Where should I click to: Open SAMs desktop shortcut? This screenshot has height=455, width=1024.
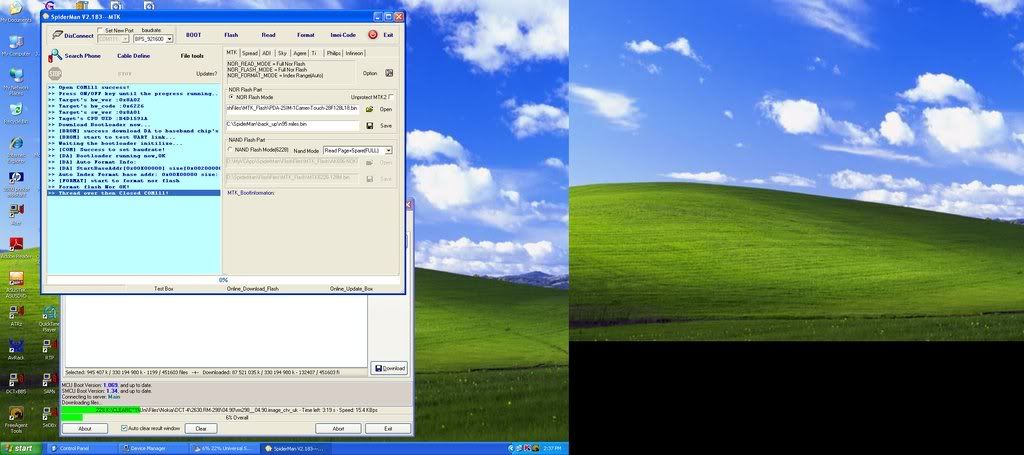pyautogui.click(x=49, y=383)
